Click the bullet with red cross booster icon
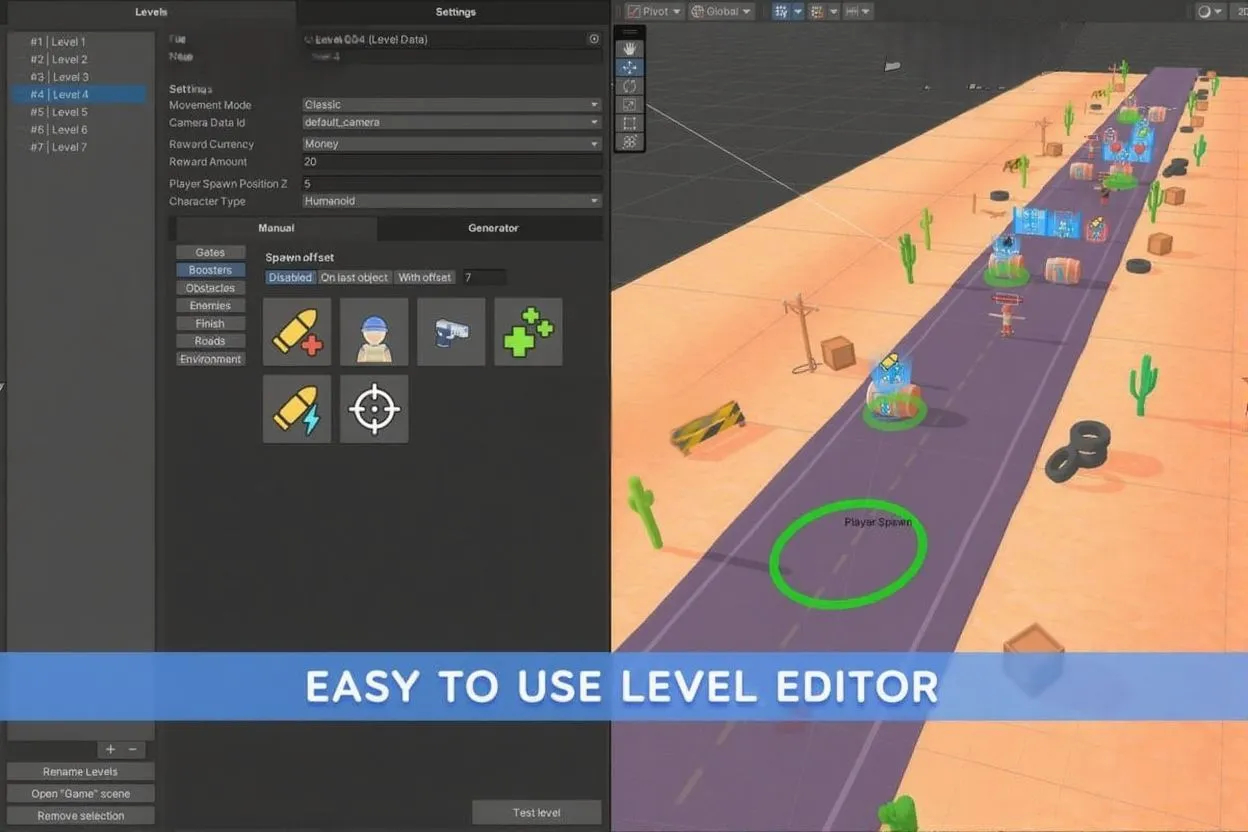 [297, 331]
